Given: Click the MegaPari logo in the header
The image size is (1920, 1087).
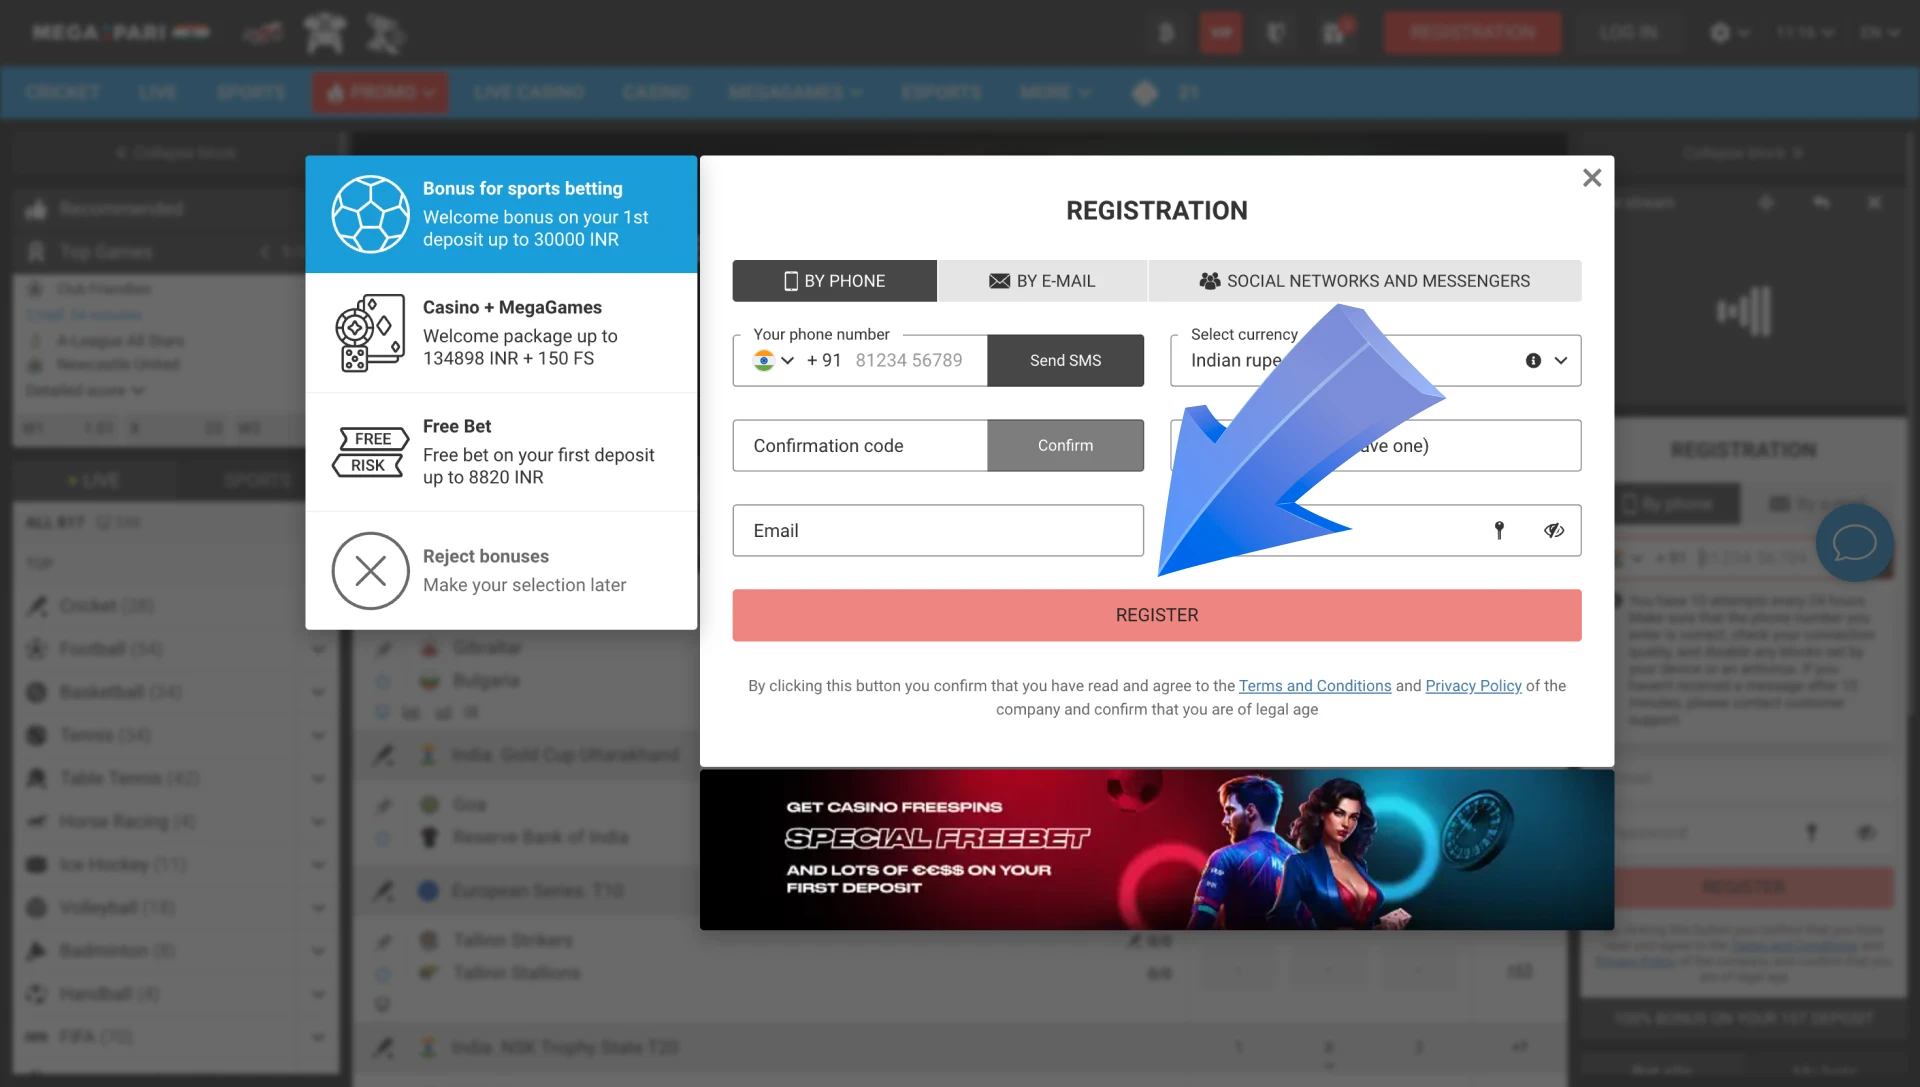Looking at the screenshot, I should point(121,33).
